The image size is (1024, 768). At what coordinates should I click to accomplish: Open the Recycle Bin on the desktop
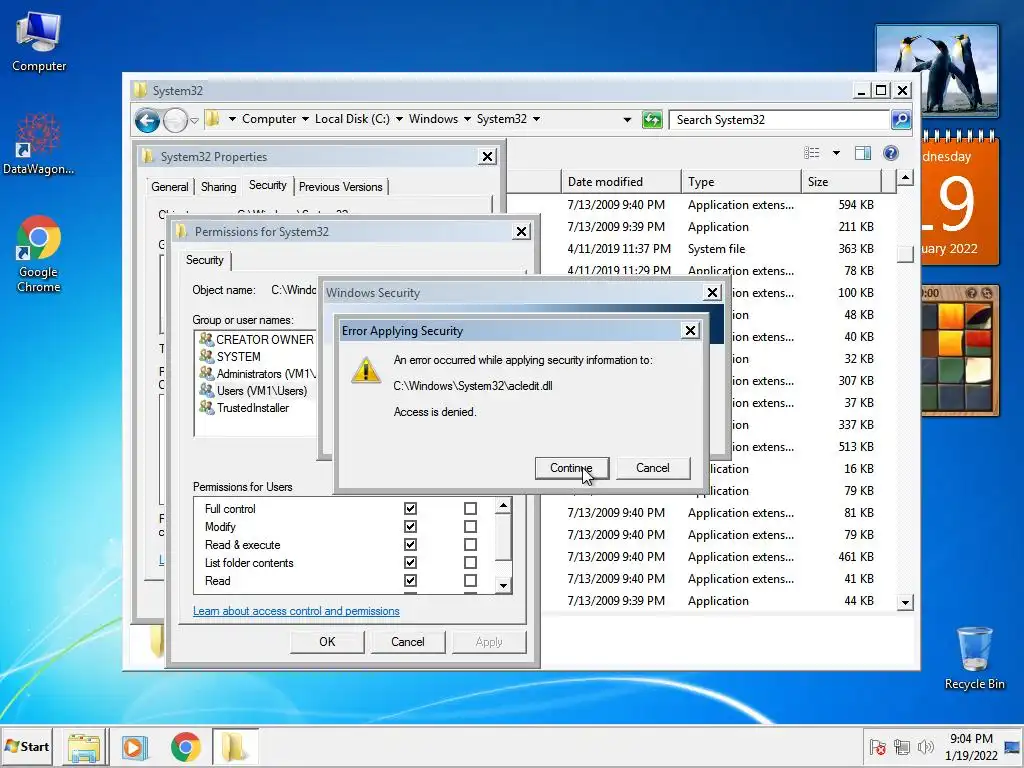coord(974,658)
